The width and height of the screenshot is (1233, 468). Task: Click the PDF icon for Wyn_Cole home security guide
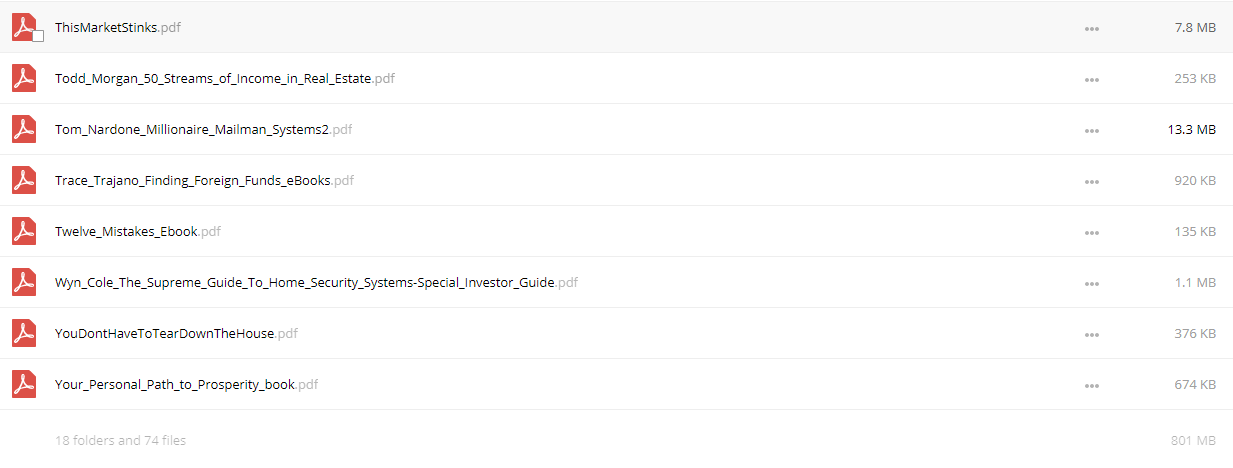click(24, 282)
